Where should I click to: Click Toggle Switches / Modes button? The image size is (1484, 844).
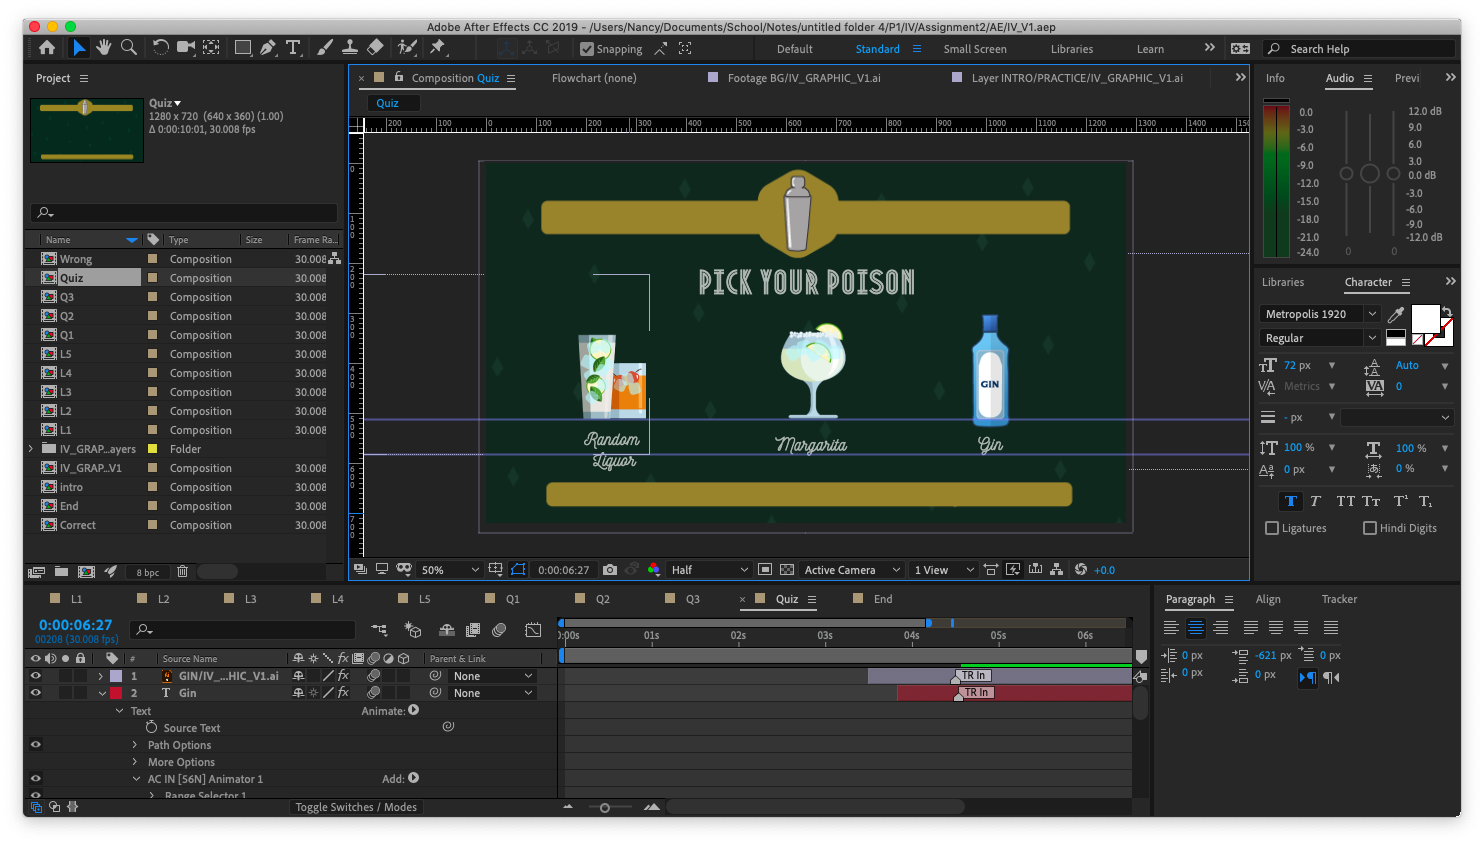[356, 807]
